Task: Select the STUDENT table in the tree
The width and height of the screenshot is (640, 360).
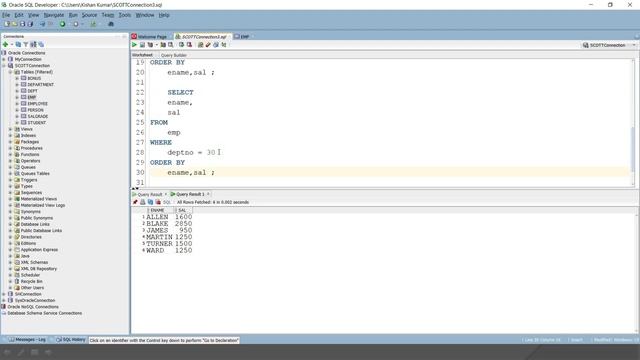Action: click(x=37, y=122)
